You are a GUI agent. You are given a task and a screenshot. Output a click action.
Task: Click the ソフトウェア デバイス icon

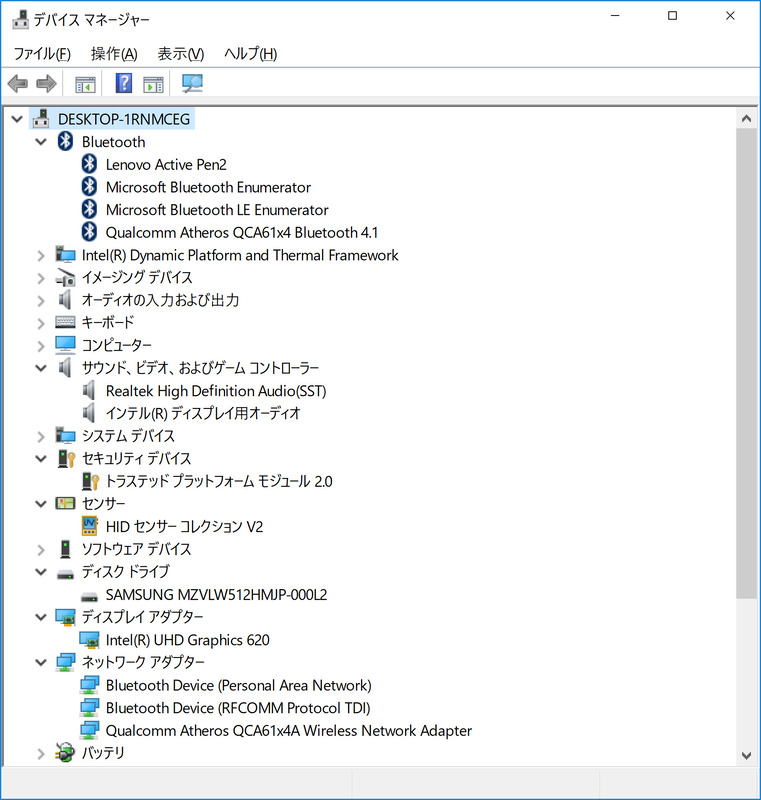click(65, 548)
